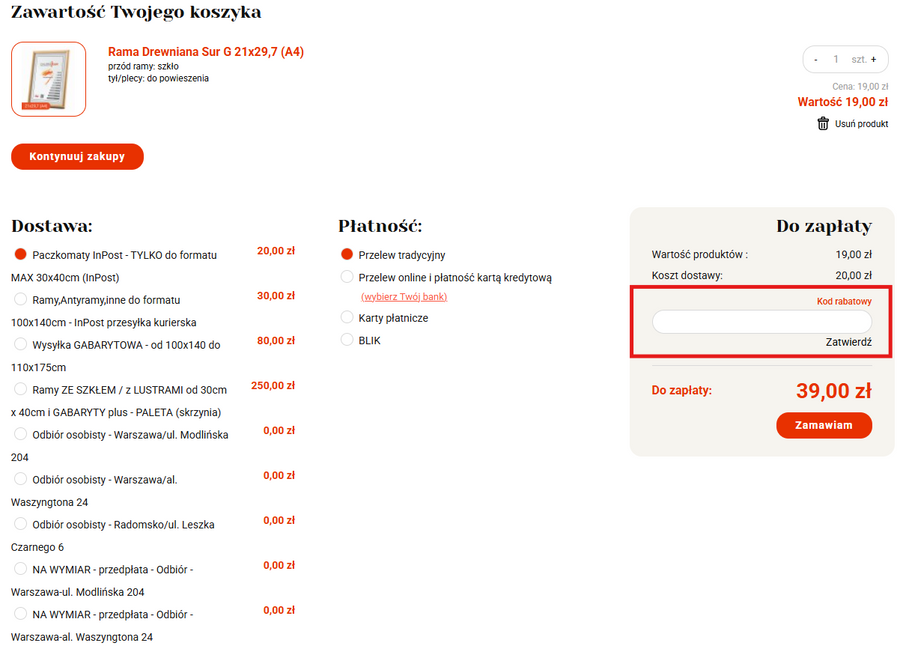This screenshot has height=648, width=900.
Task: Choose InPost przesyłka kurierska delivery for 30,00 zł
Action: [20, 299]
